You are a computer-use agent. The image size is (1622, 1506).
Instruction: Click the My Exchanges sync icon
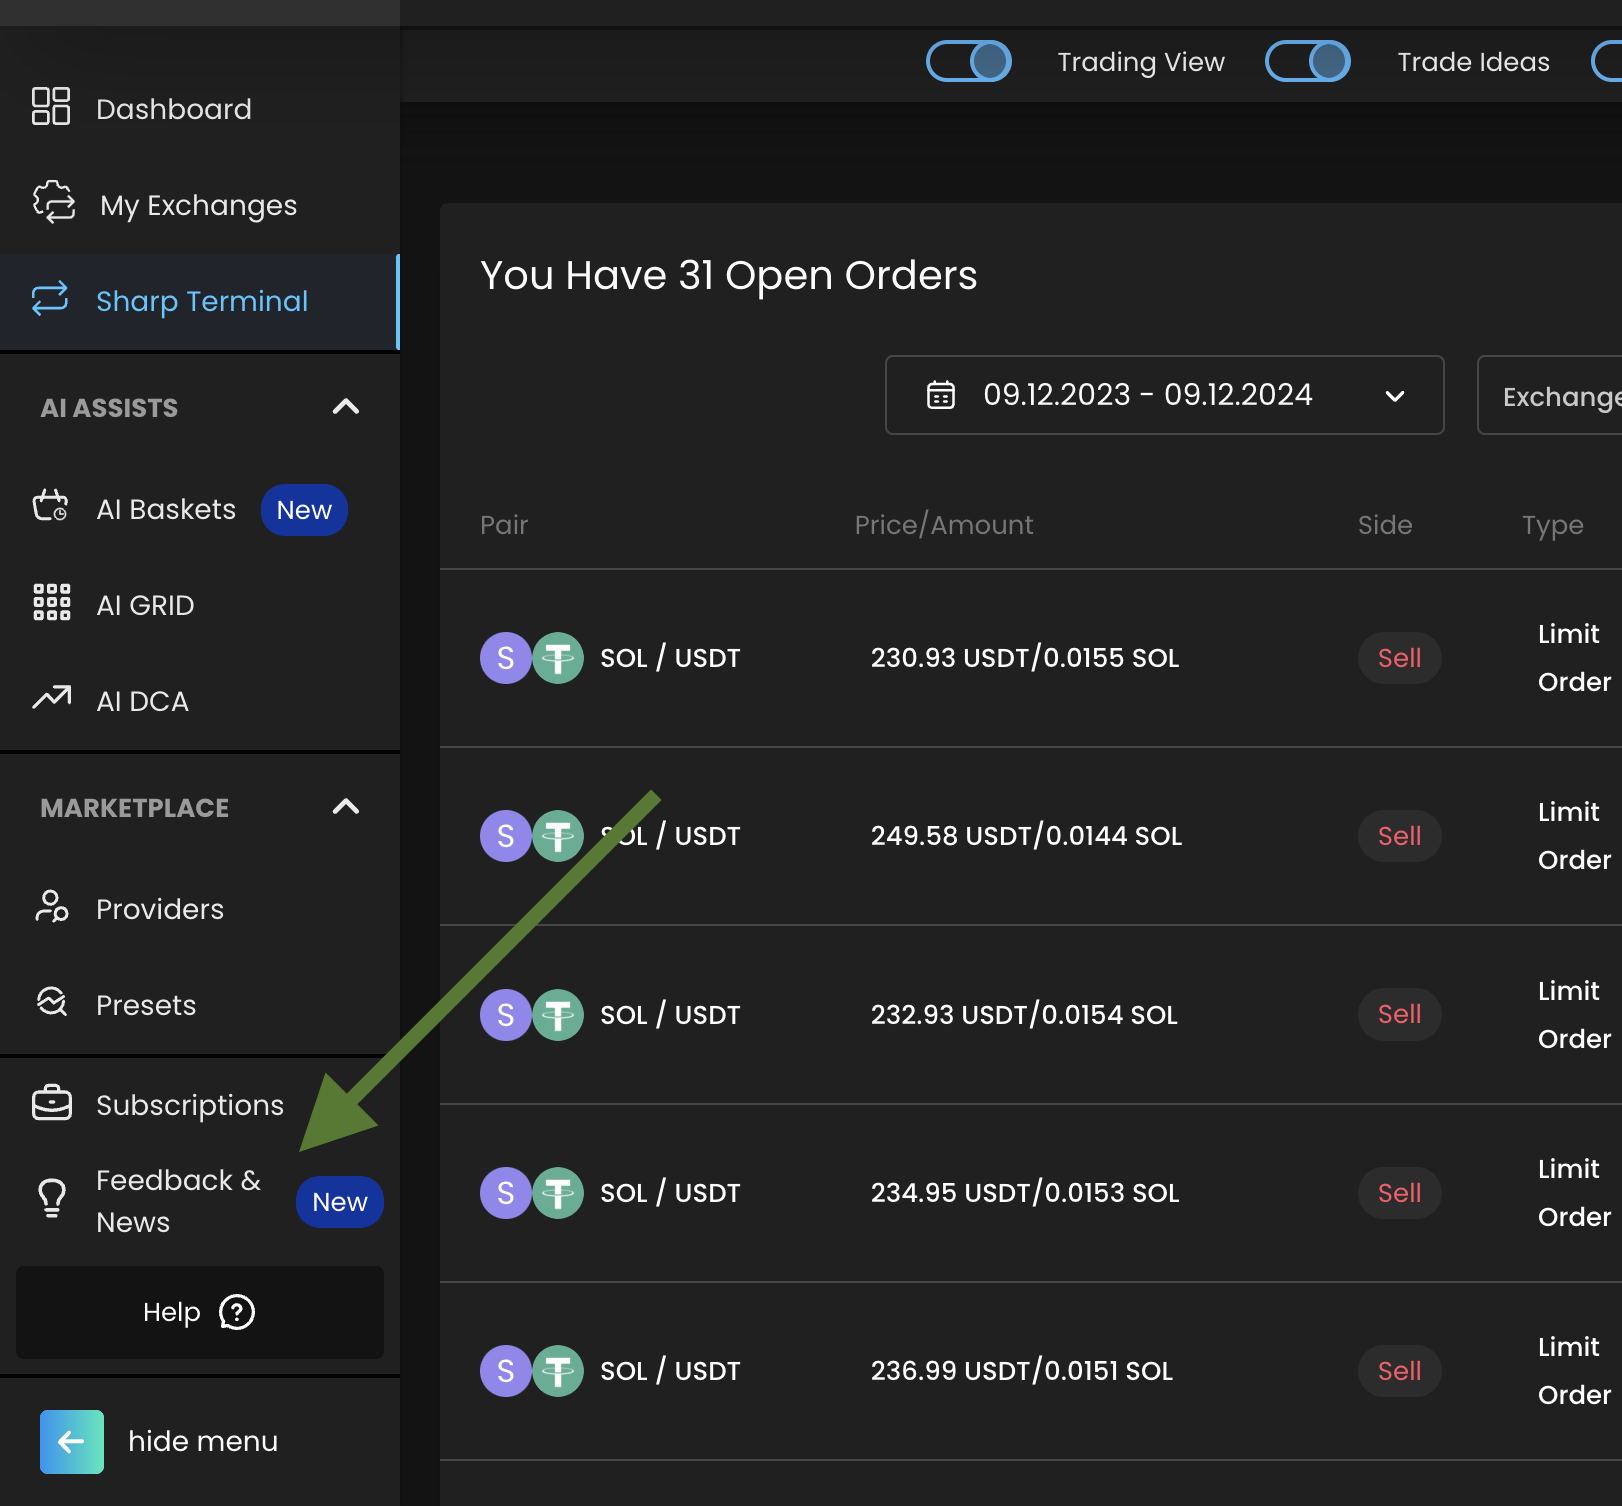(x=54, y=202)
